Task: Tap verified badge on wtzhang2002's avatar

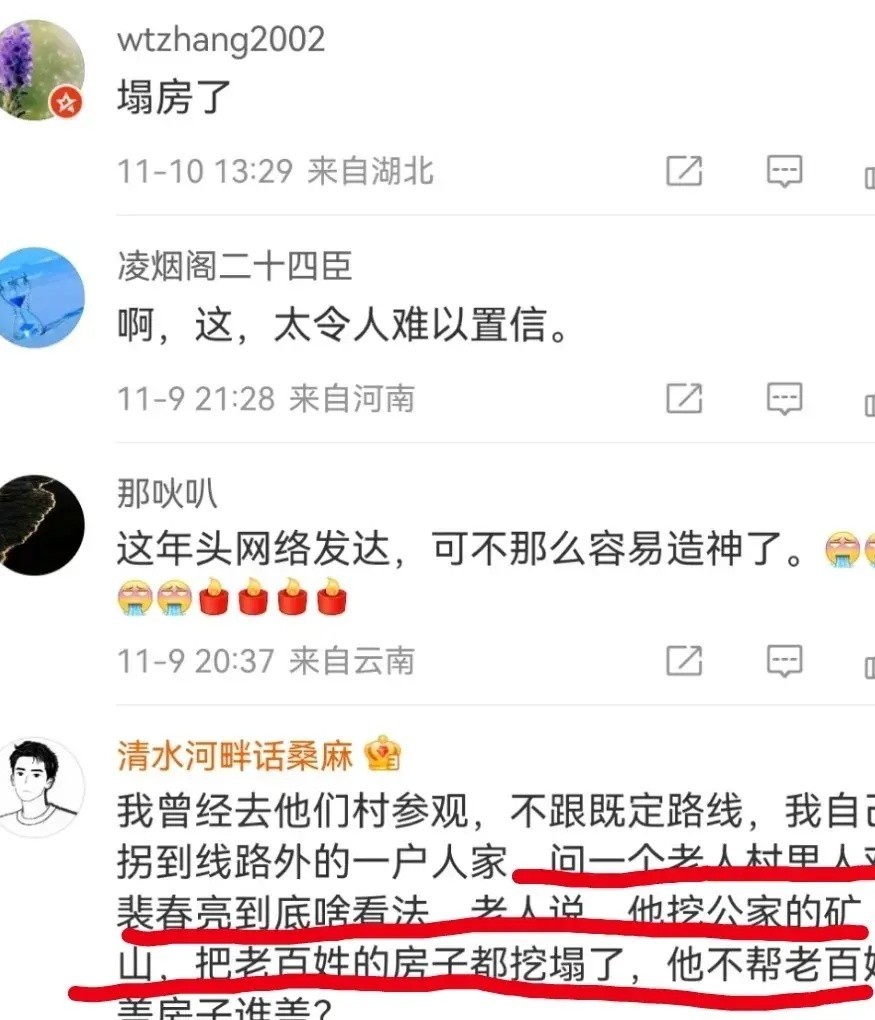Action: 67,103
